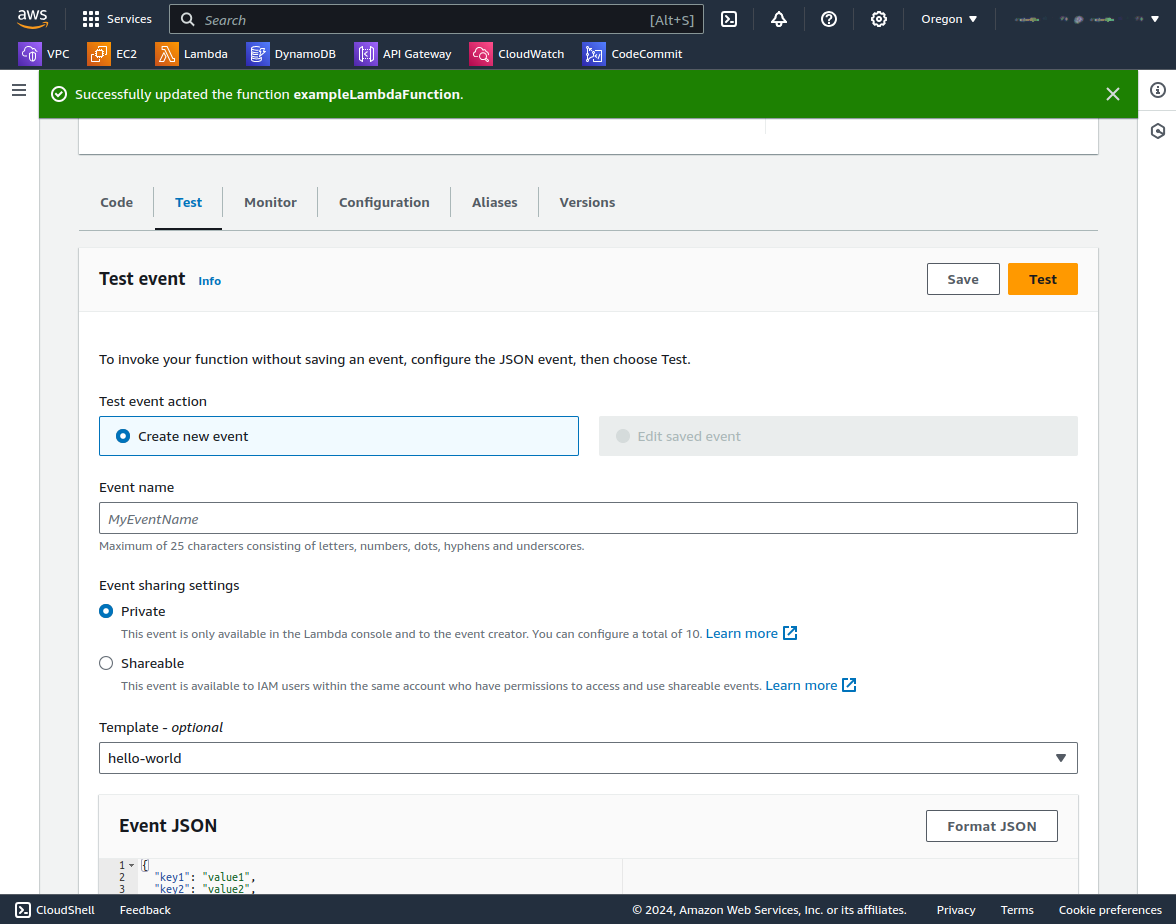The width and height of the screenshot is (1176, 924).
Task: Open the EC2 service shortcut
Action: 112,54
